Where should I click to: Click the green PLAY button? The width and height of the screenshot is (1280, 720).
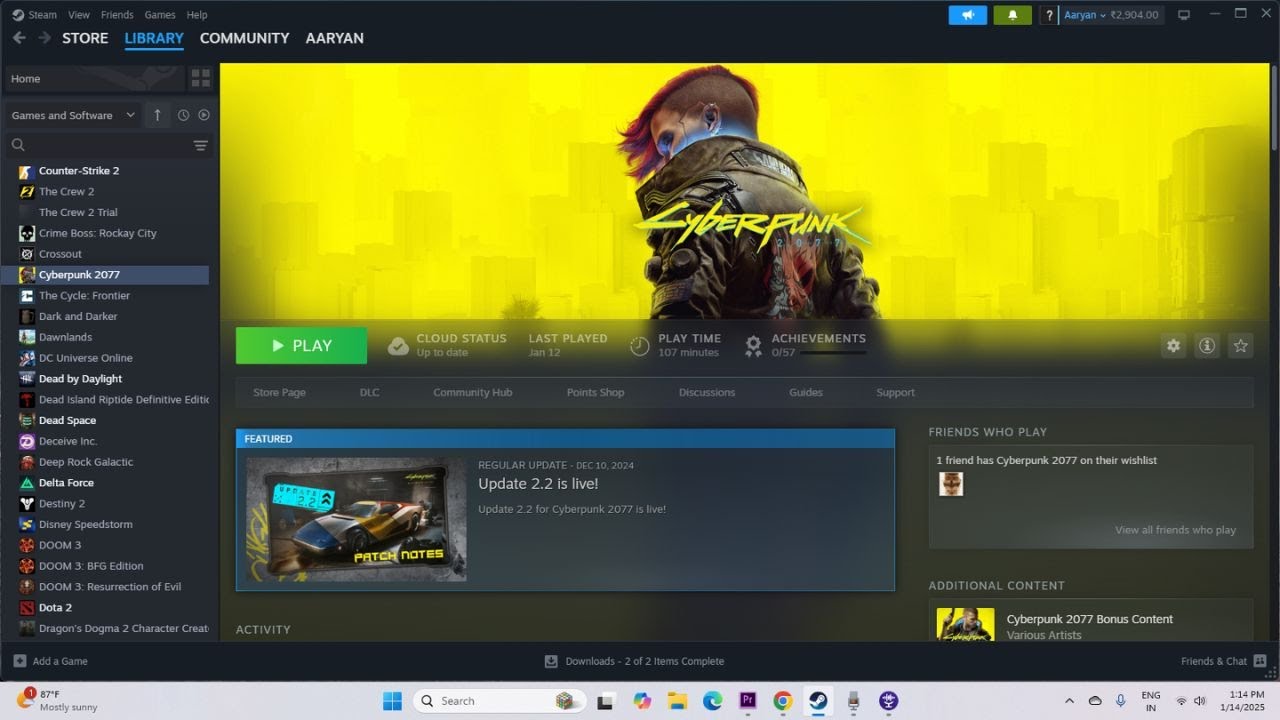pos(301,346)
